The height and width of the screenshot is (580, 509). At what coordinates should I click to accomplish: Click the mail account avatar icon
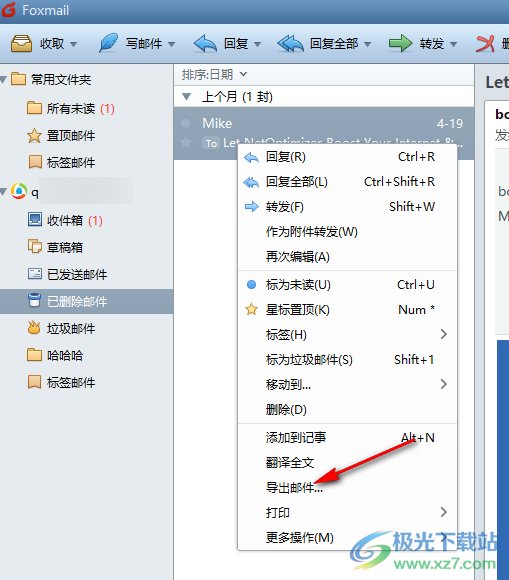(x=19, y=191)
